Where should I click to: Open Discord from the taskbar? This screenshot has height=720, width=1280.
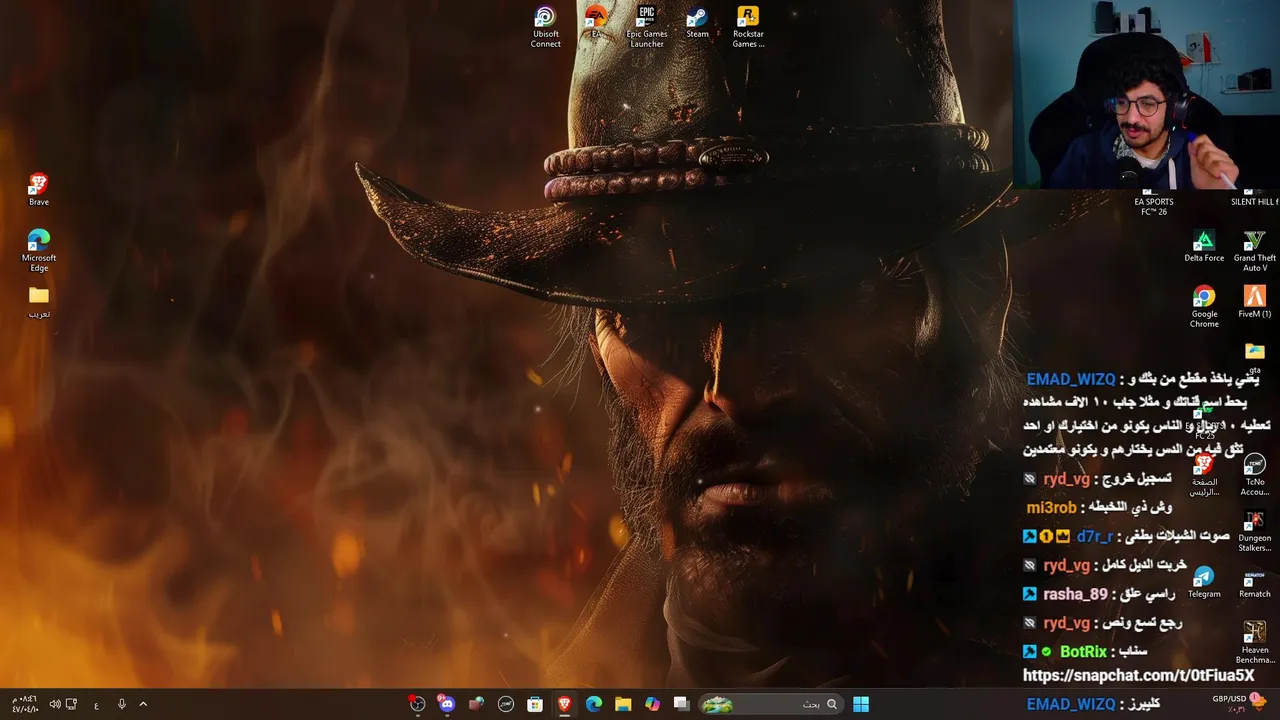[447, 704]
